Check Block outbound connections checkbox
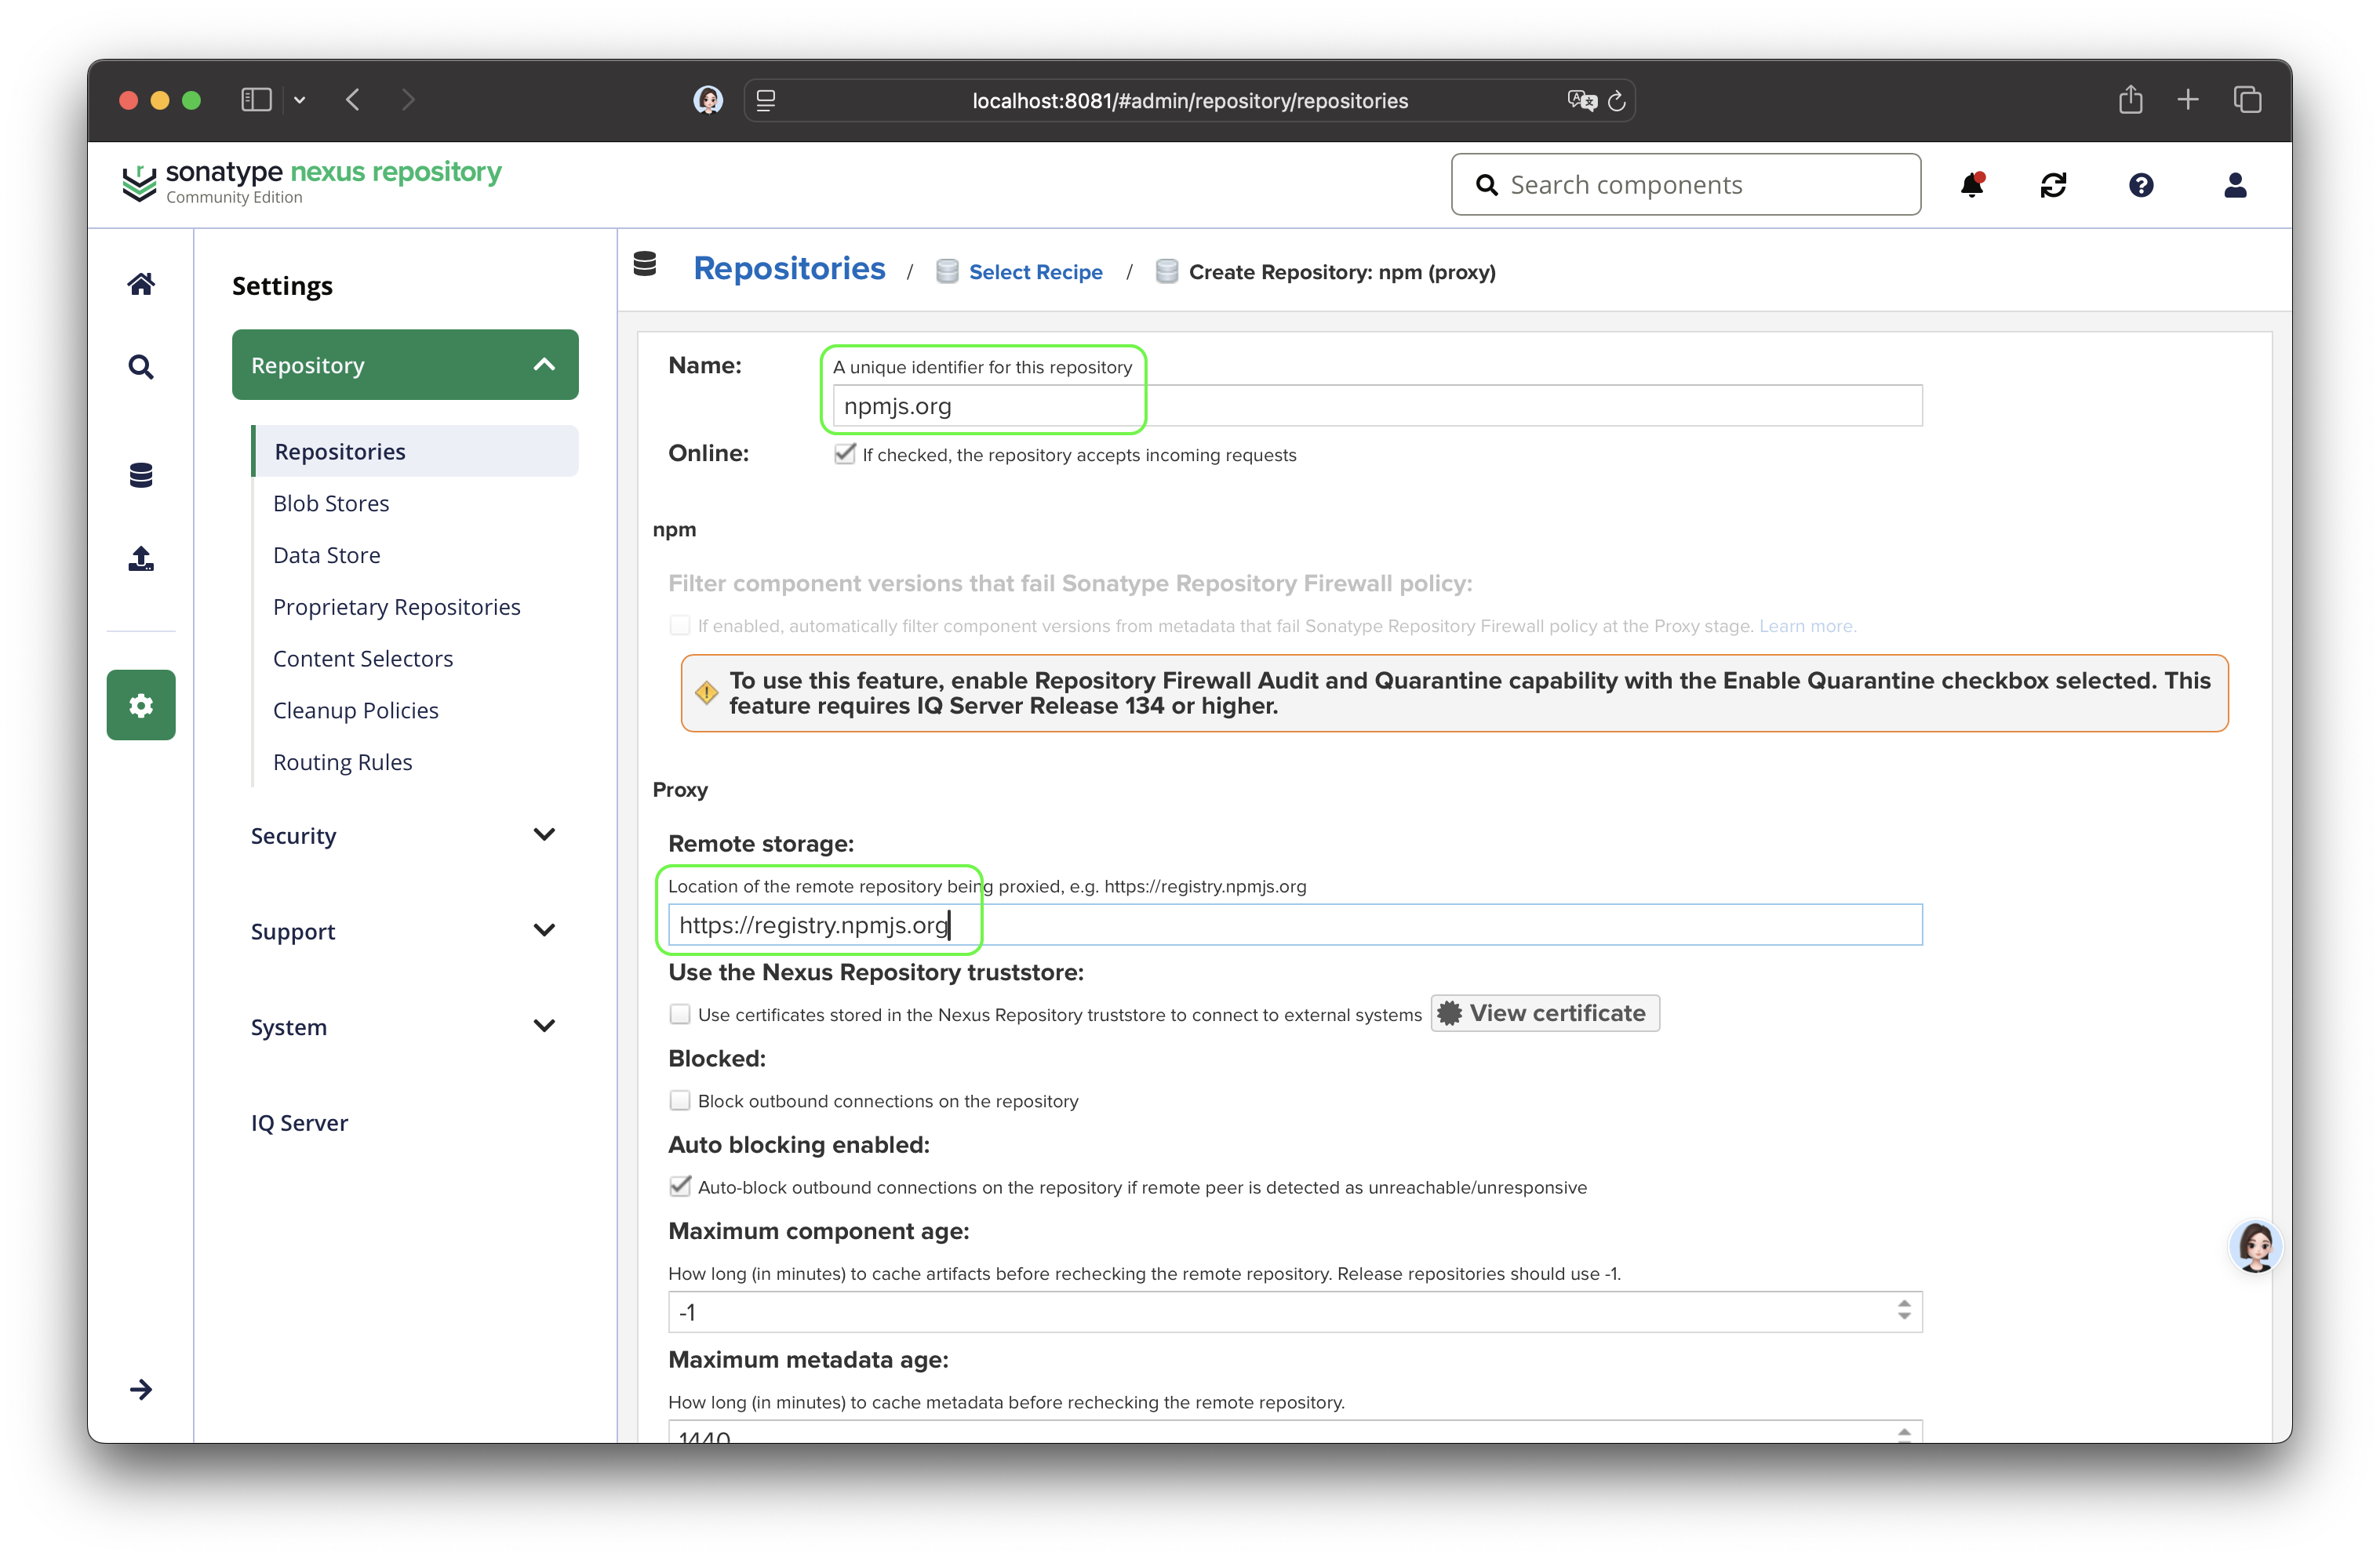 [680, 1100]
